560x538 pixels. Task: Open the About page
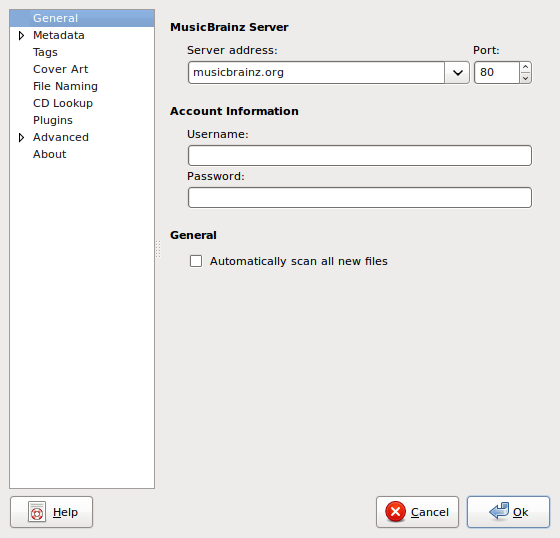click(50, 154)
